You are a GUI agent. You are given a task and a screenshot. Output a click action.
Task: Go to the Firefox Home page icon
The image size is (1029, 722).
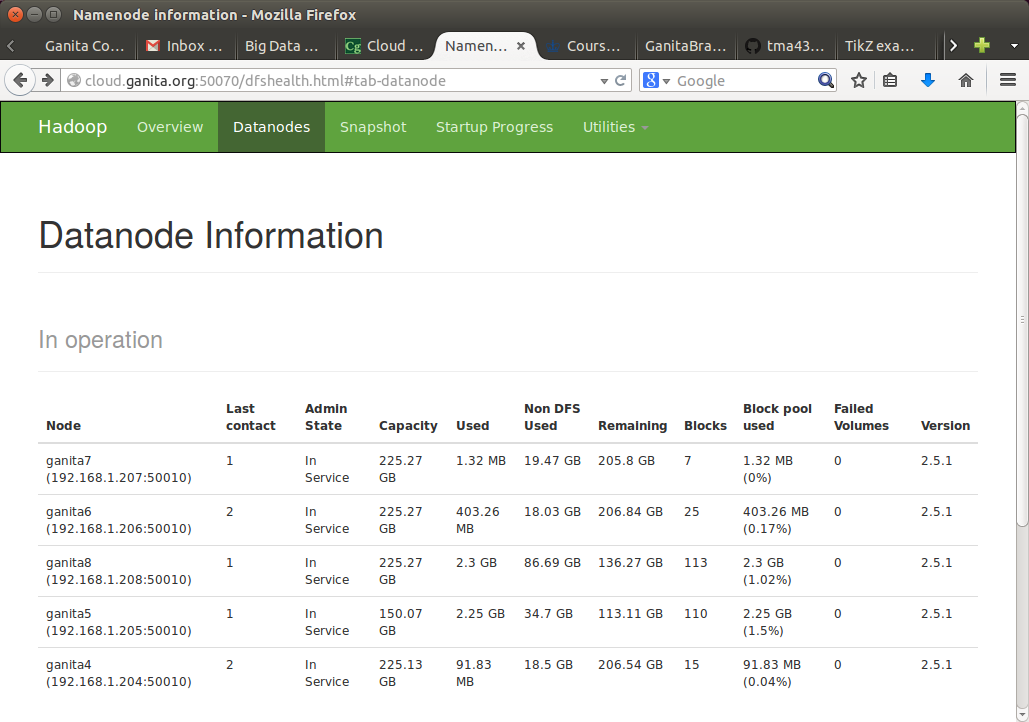[965, 81]
